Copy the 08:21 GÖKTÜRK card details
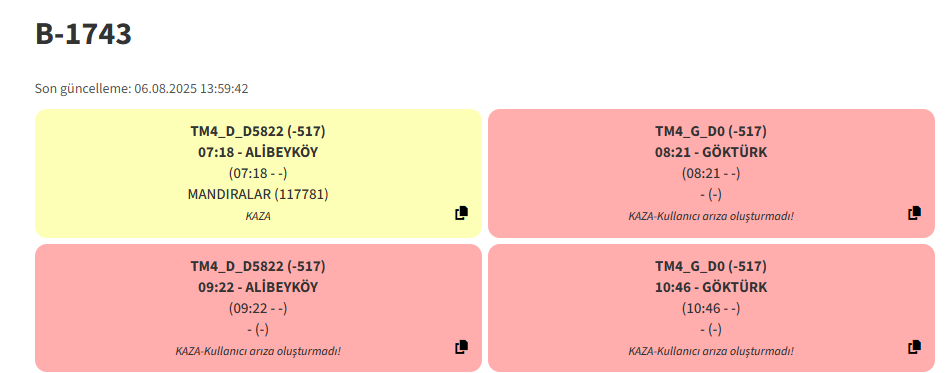Image resolution: width=949 pixels, height=373 pixels. pyautogui.click(x=915, y=213)
